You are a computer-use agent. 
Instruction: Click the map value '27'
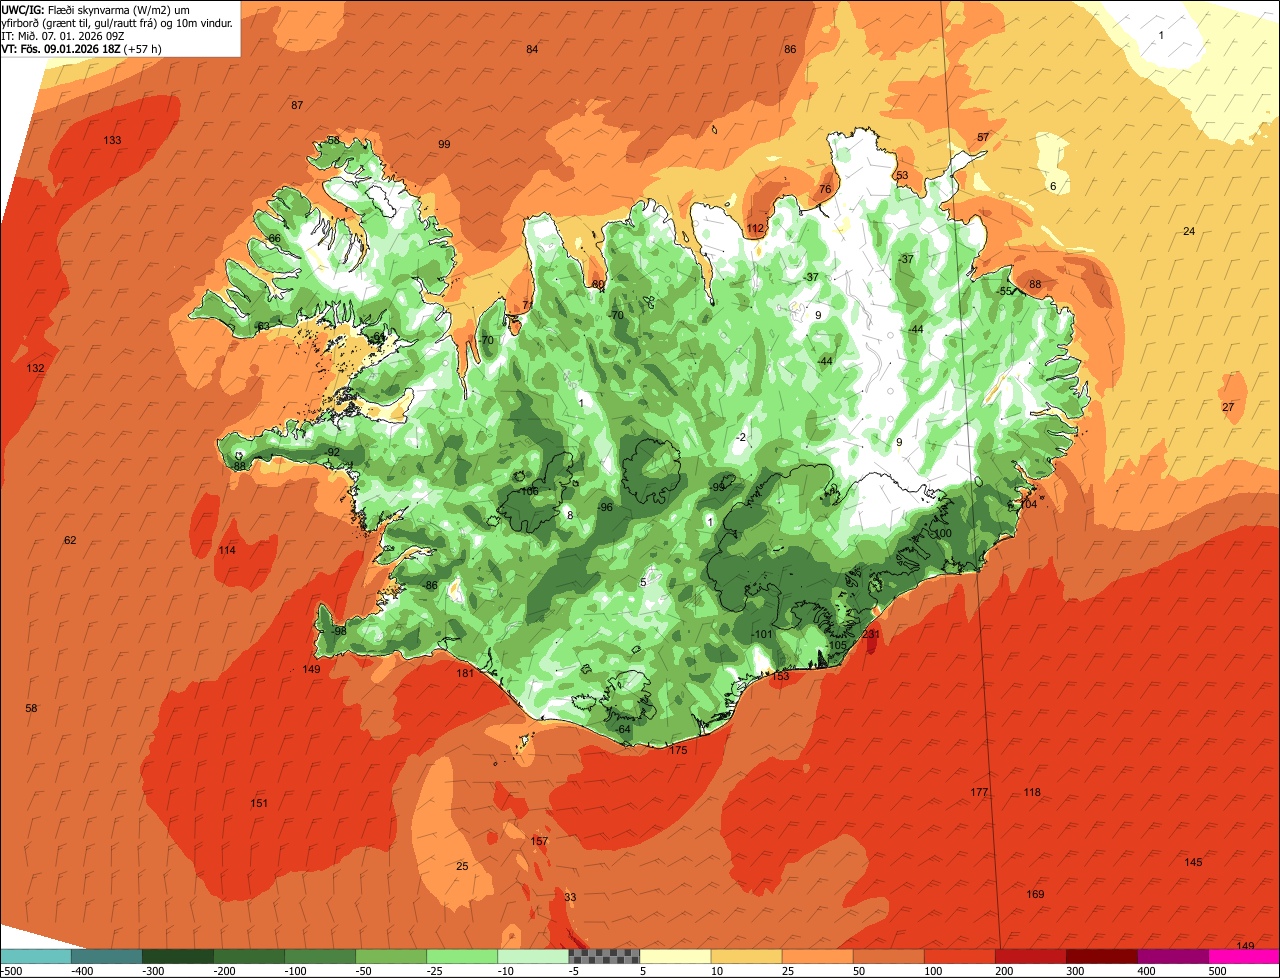pos(1228,408)
